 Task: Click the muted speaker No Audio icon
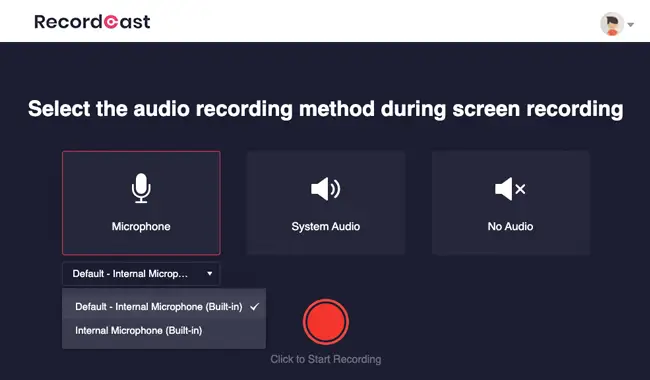510,189
